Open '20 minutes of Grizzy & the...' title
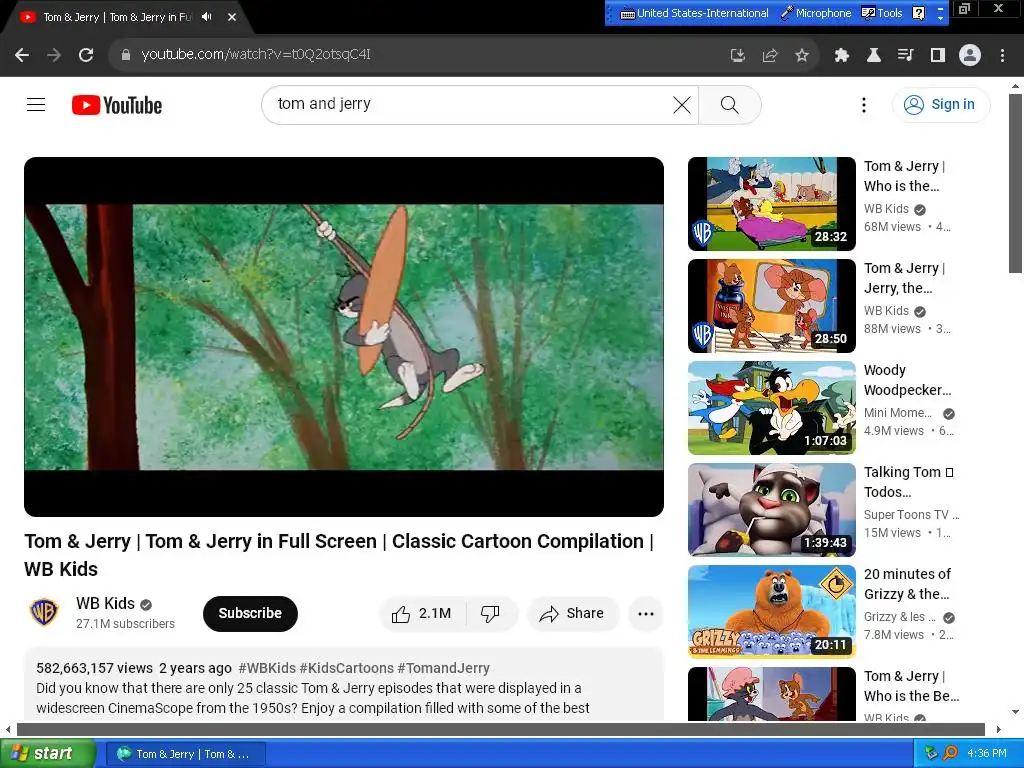This screenshot has width=1024, height=768. 907,584
